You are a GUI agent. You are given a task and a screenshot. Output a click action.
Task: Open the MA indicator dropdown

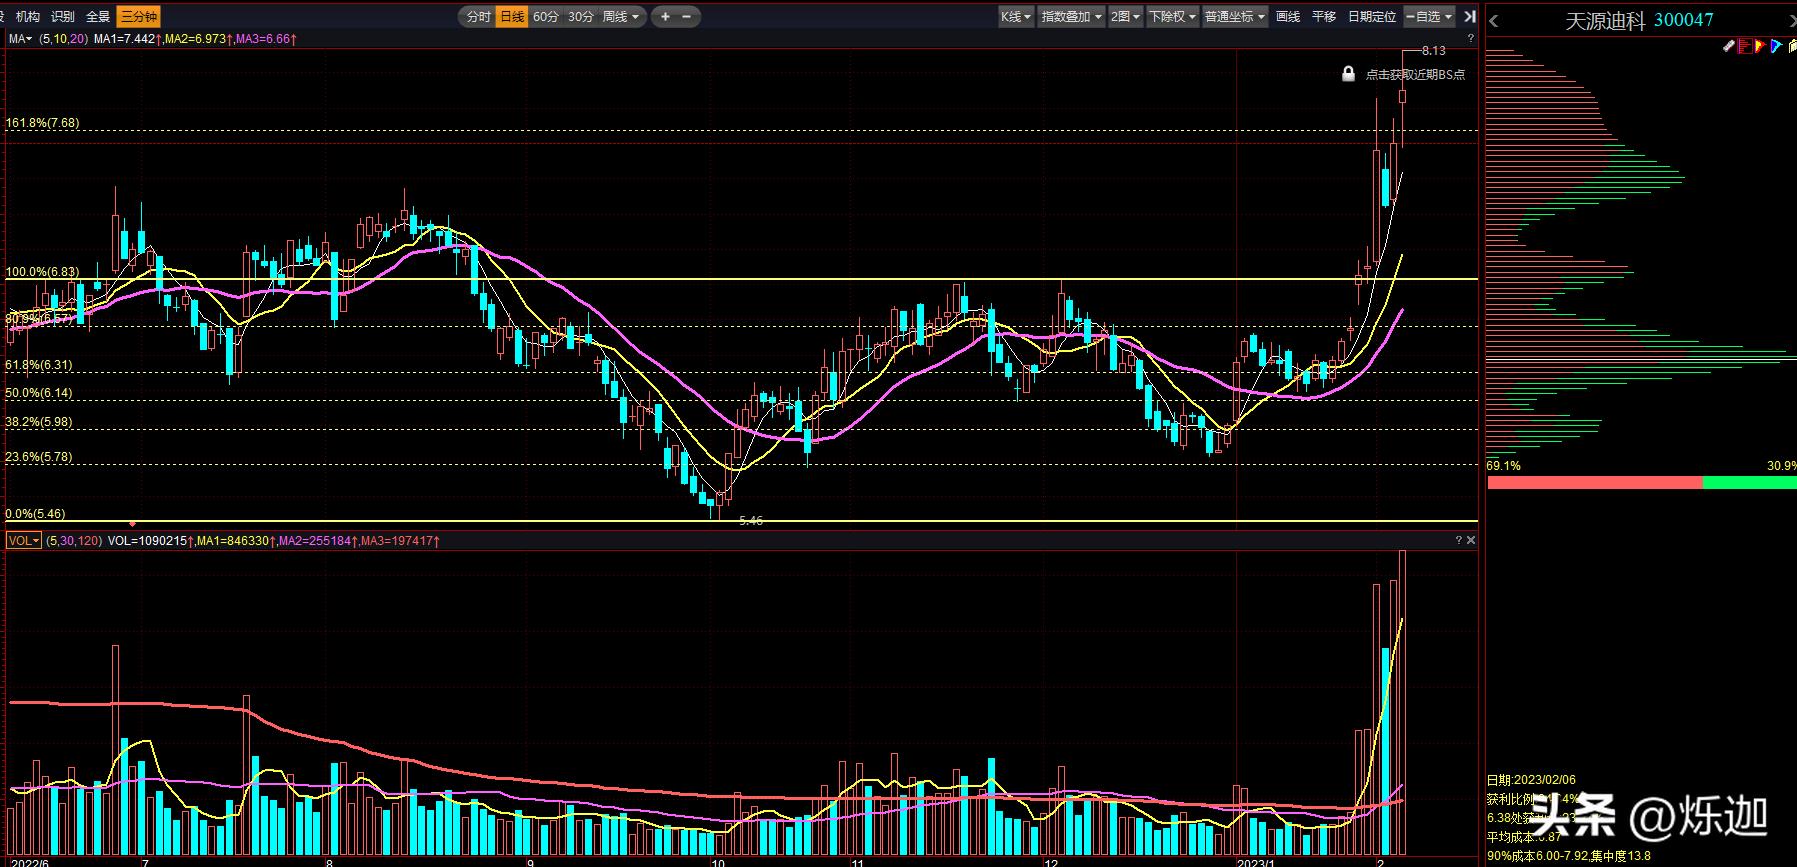[x=21, y=38]
